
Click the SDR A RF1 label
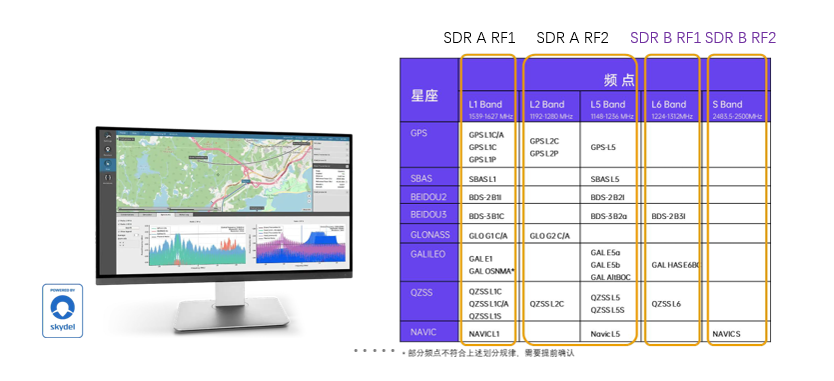[480, 38]
